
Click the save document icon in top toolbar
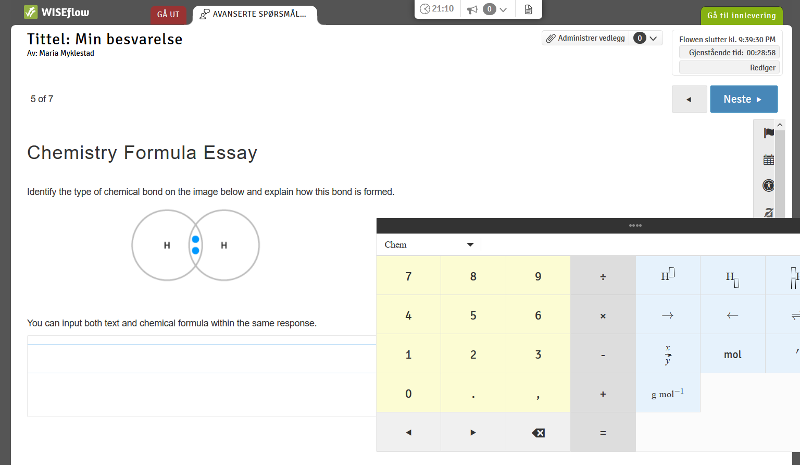528,9
